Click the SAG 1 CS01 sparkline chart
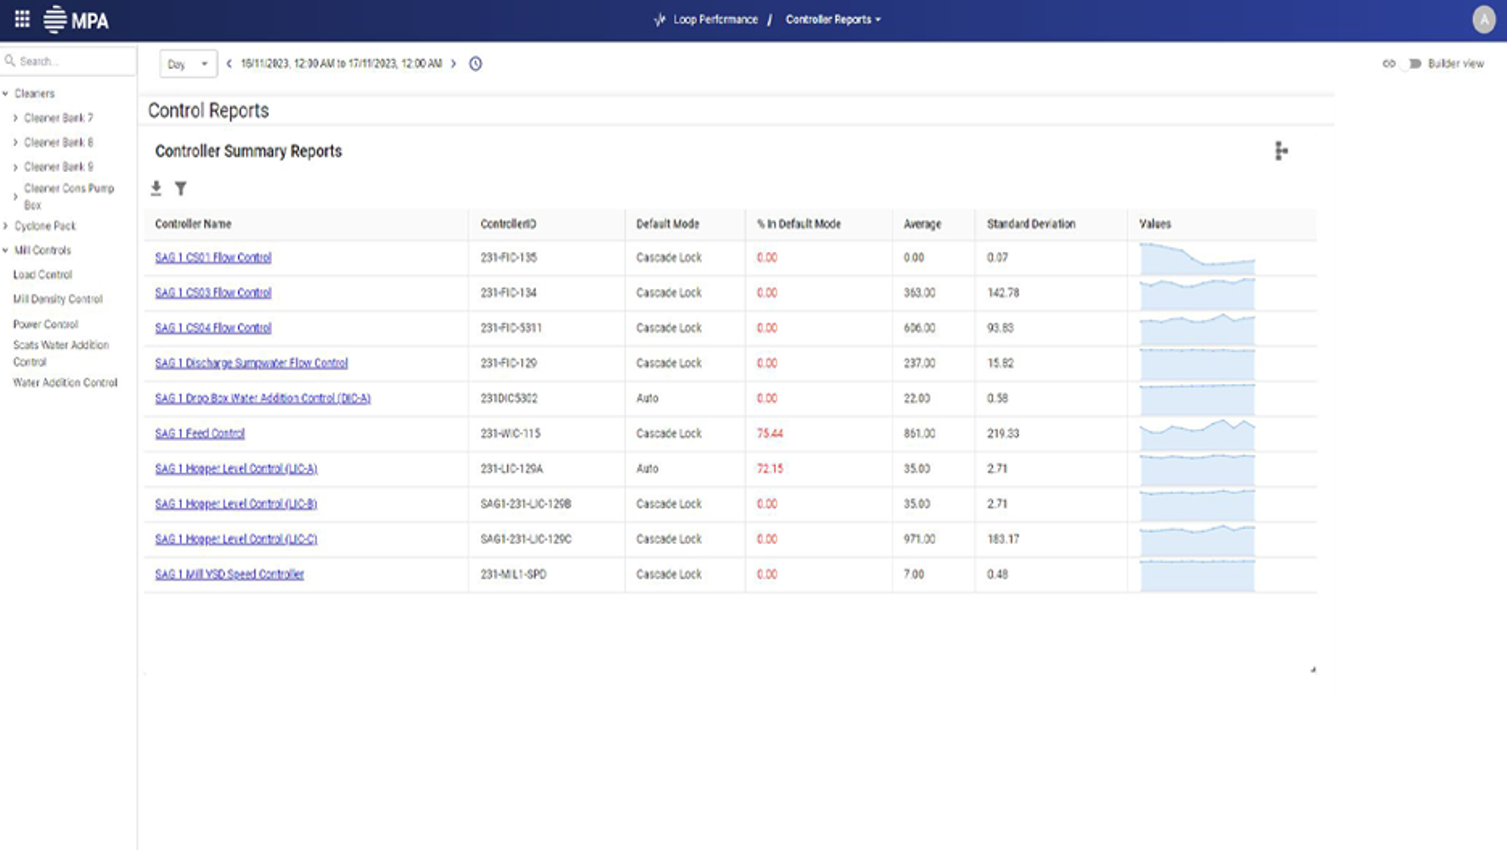Screen dimensions: 1507x850 tap(1197, 258)
